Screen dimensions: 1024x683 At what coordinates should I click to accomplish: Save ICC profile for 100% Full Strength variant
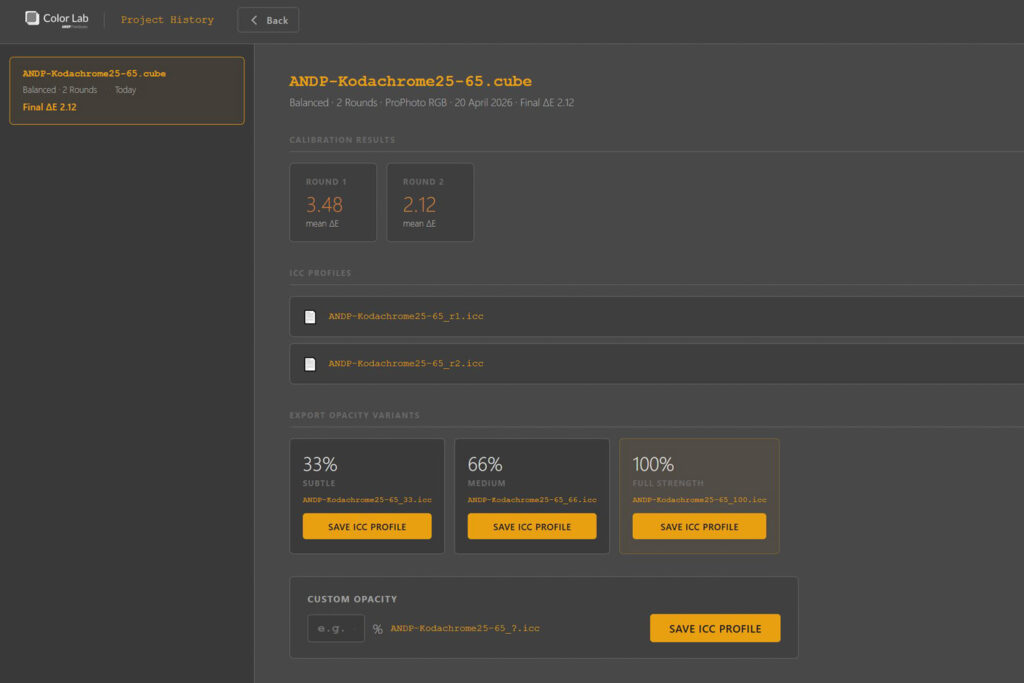[699, 526]
